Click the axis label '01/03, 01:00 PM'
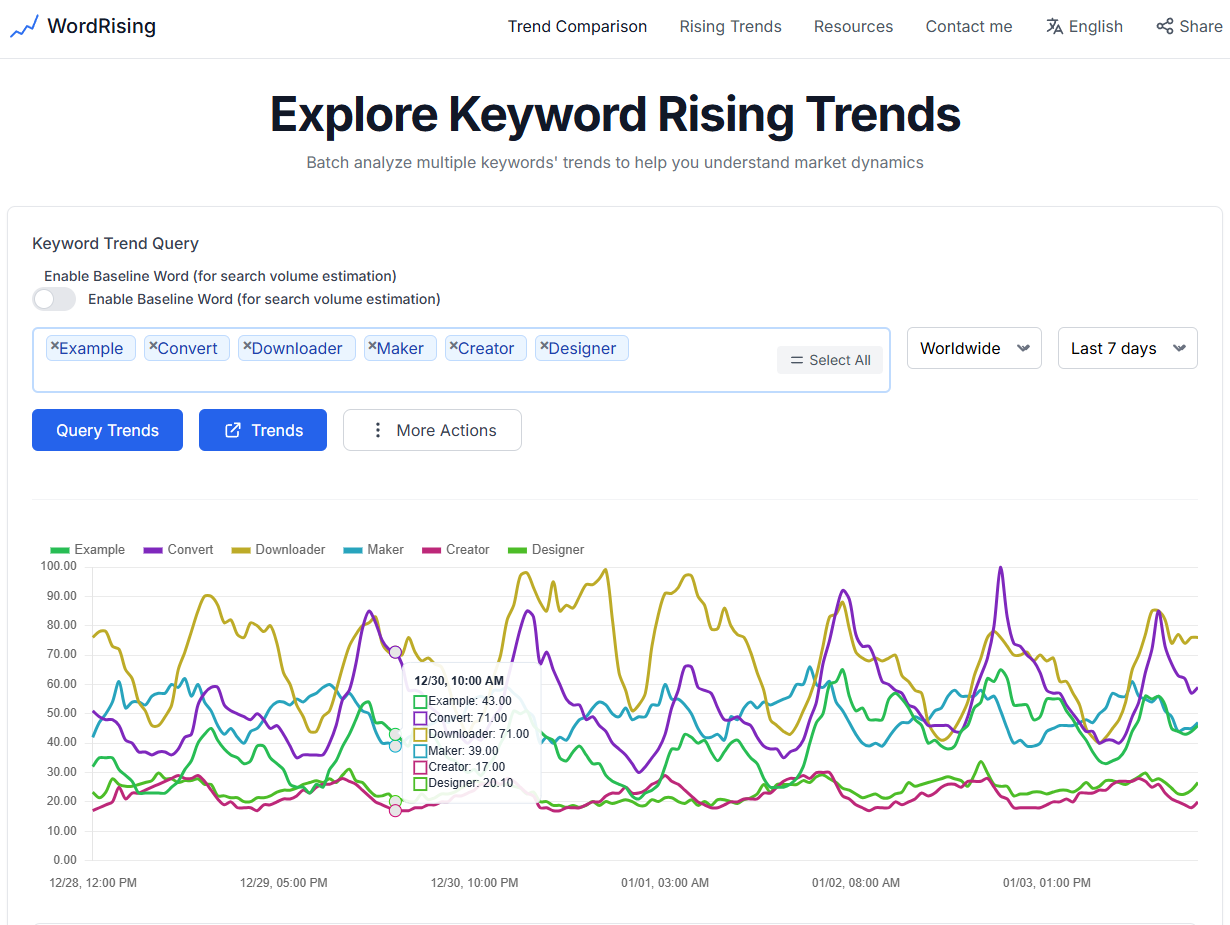 [x=1047, y=883]
